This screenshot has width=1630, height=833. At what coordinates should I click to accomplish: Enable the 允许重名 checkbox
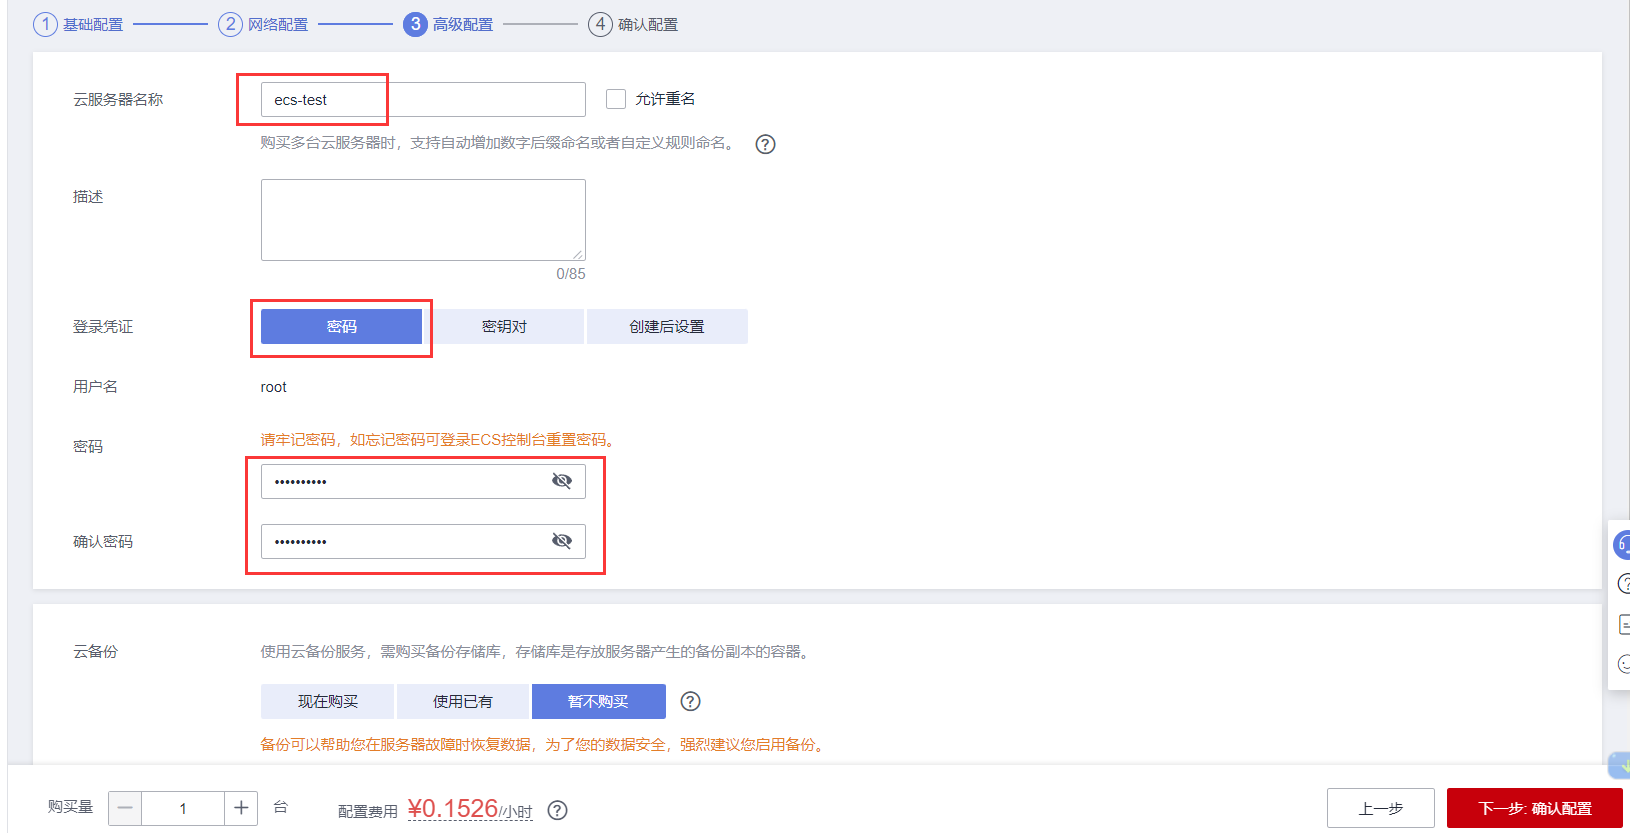(616, 99)
